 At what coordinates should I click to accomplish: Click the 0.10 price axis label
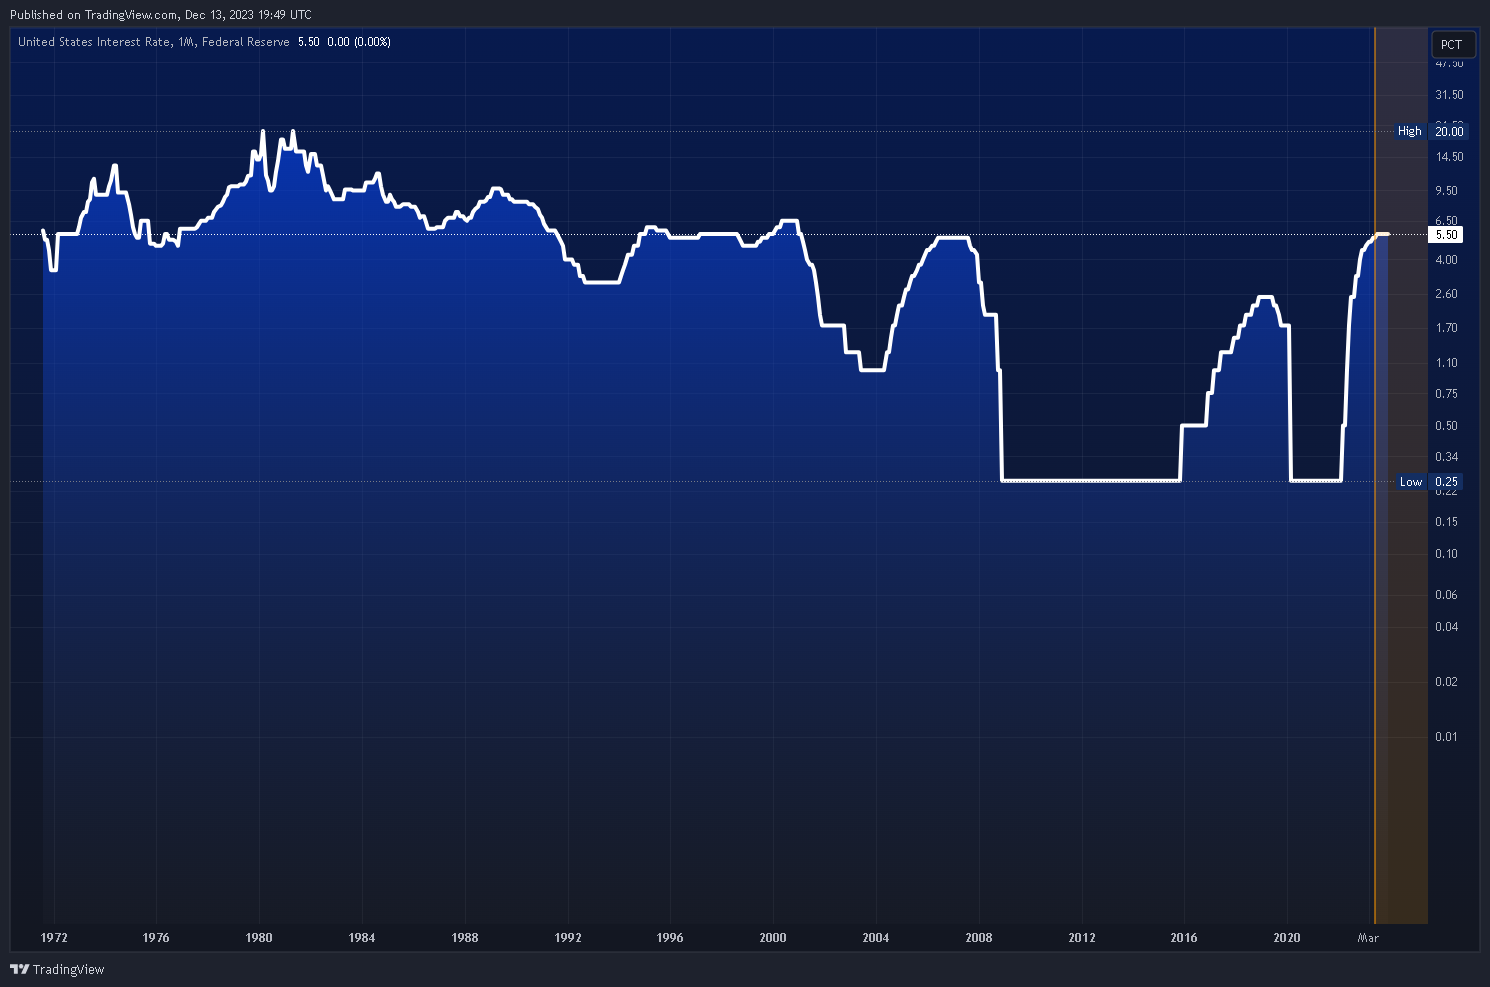tap(1446, 554)
